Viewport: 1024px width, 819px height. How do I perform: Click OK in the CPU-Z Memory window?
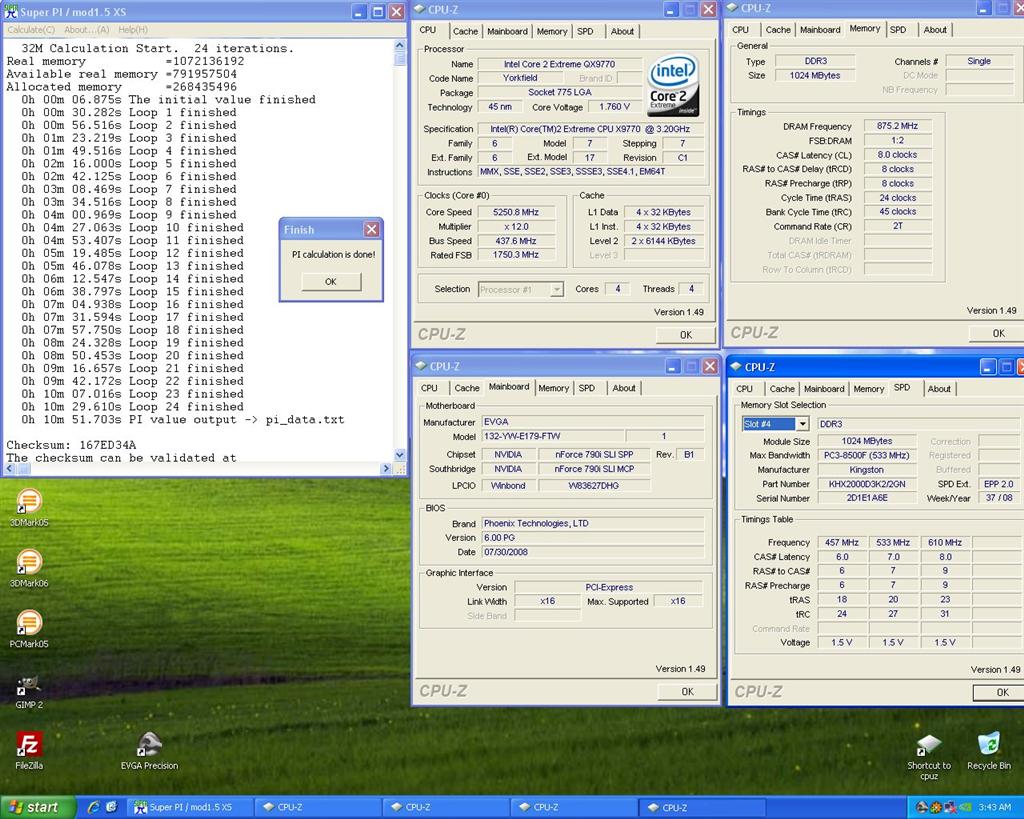click(999, 333)
